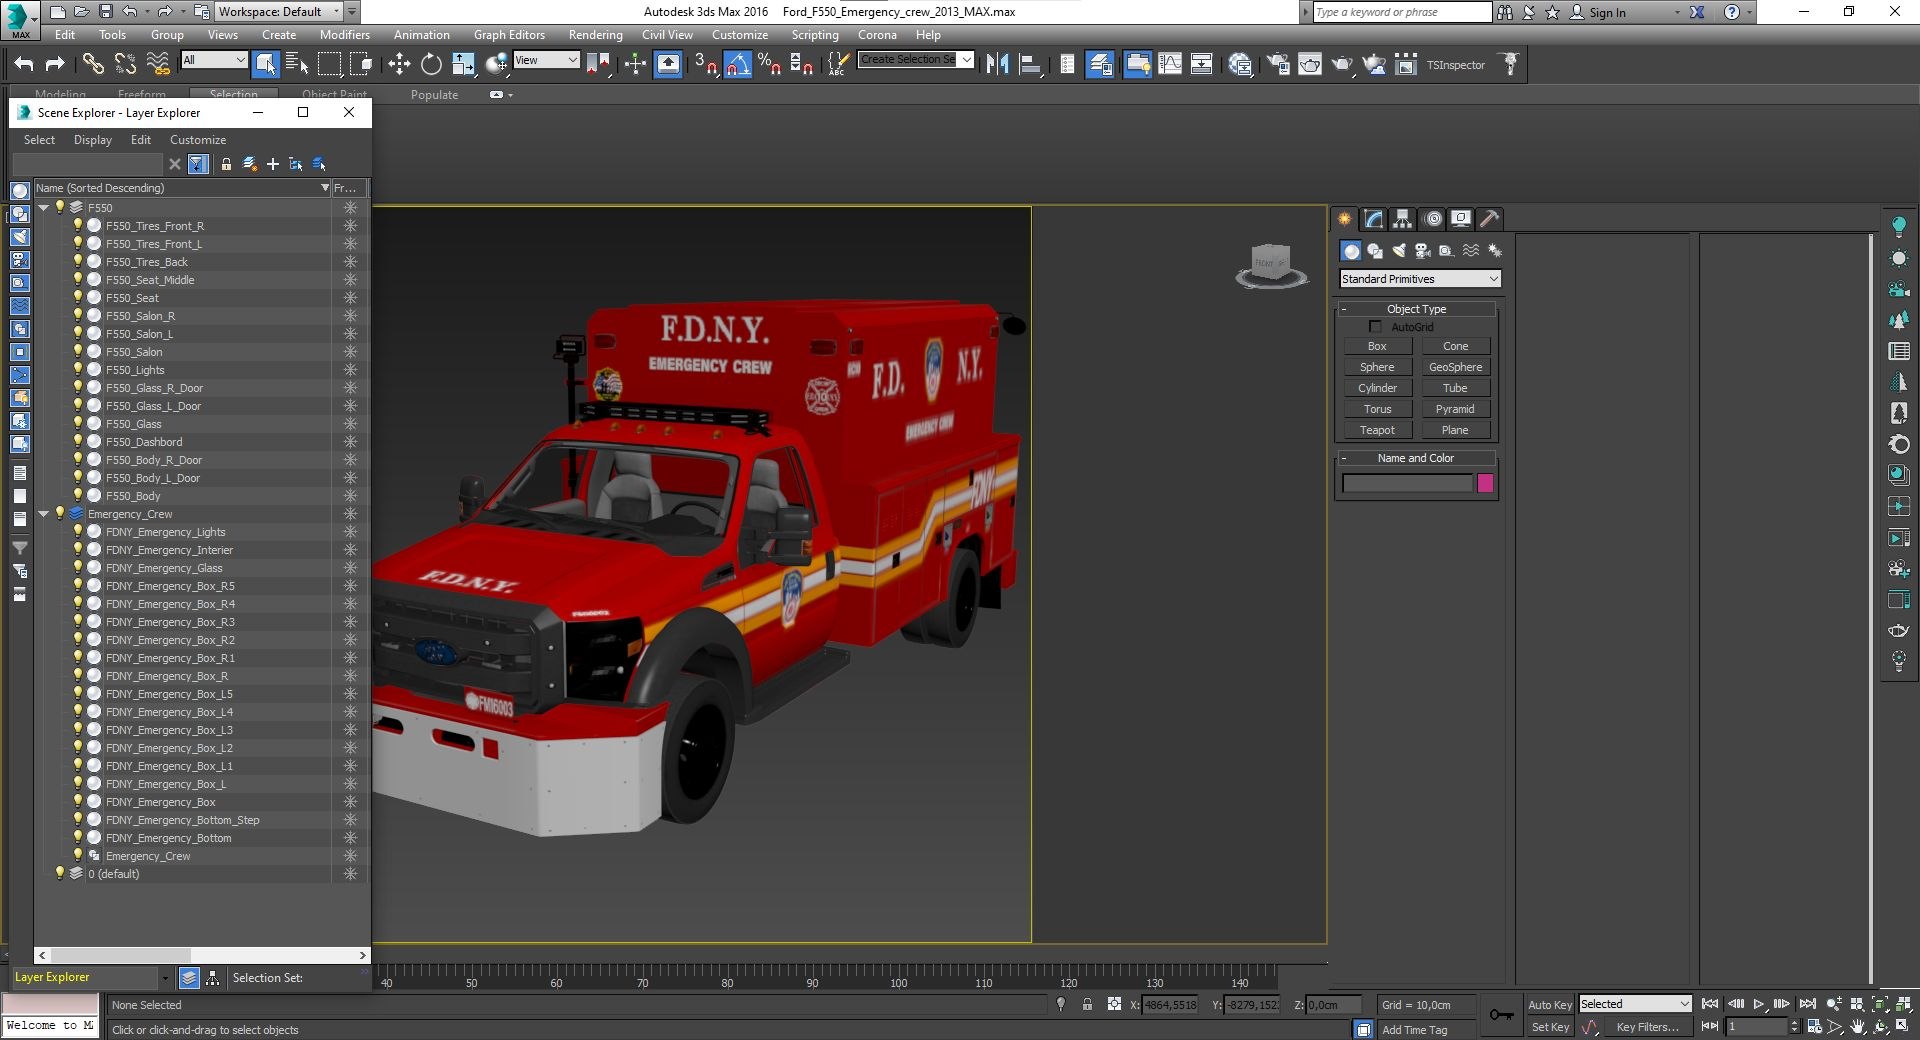This screenshot has height=1040, width=1920.
Task: Click the Cylinder primitive button
Action: click(1377, 388)
